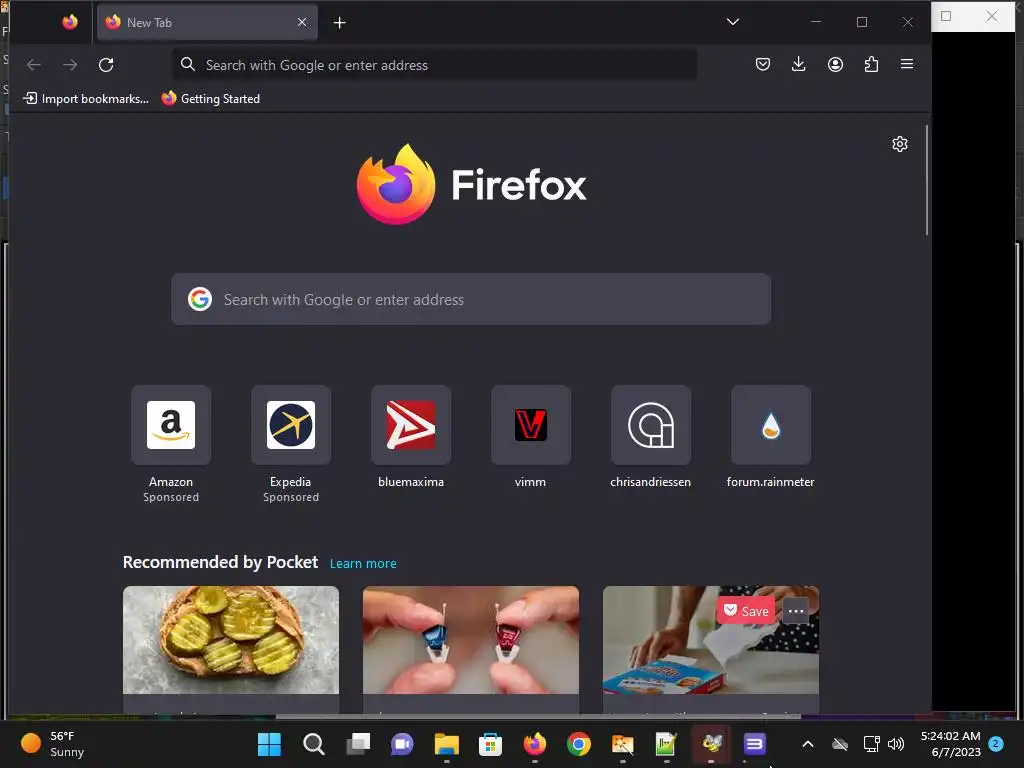The image size is (1024, 768).
Task: Open the clock and date panel
Action: point(950,744)
